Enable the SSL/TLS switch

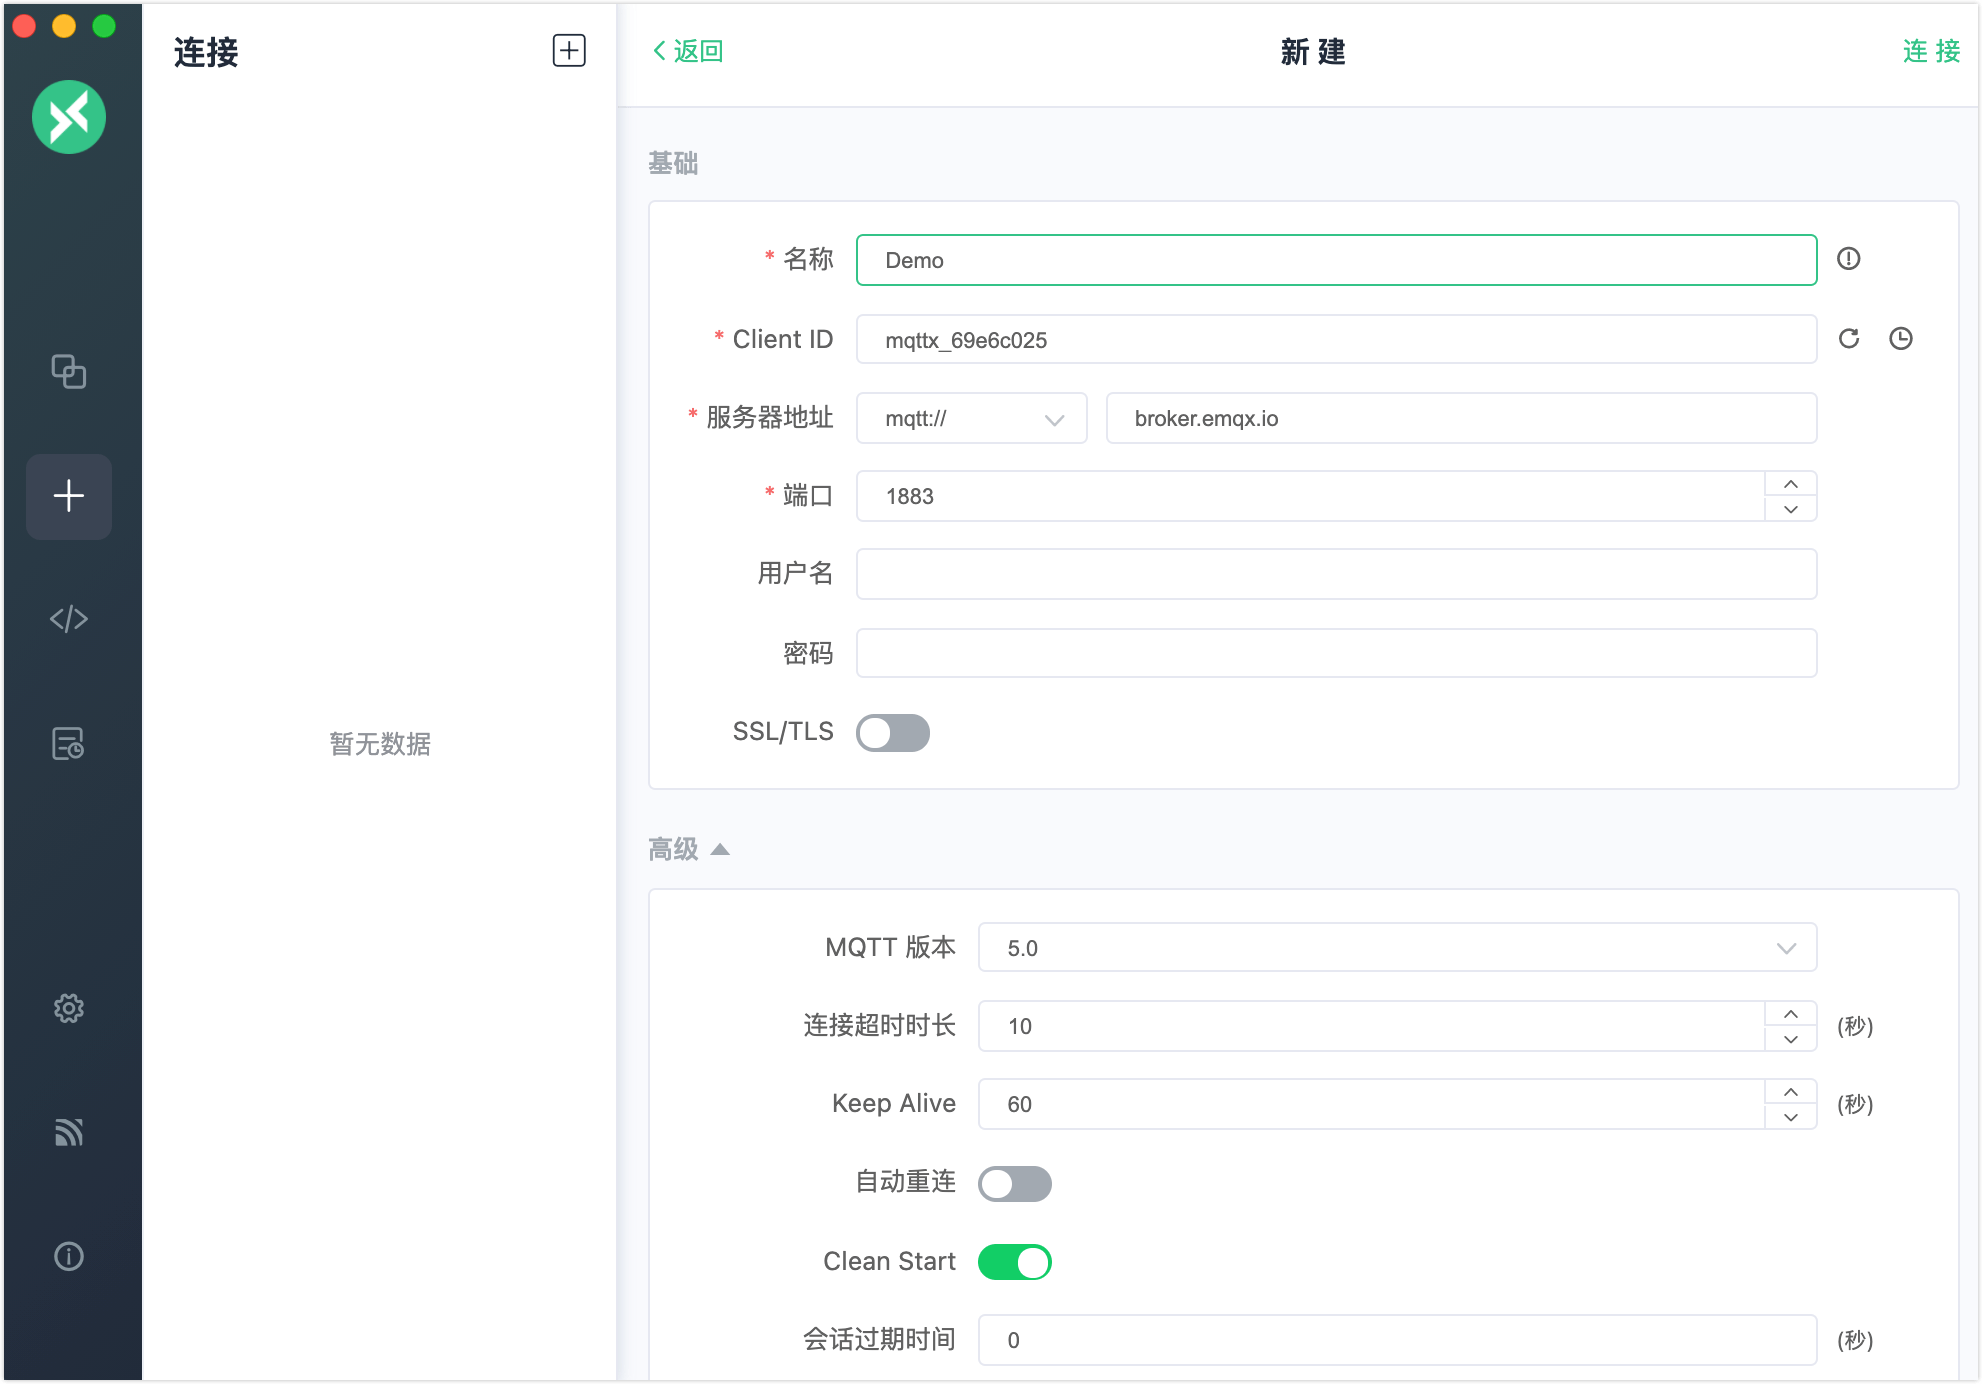coord(892,733)
